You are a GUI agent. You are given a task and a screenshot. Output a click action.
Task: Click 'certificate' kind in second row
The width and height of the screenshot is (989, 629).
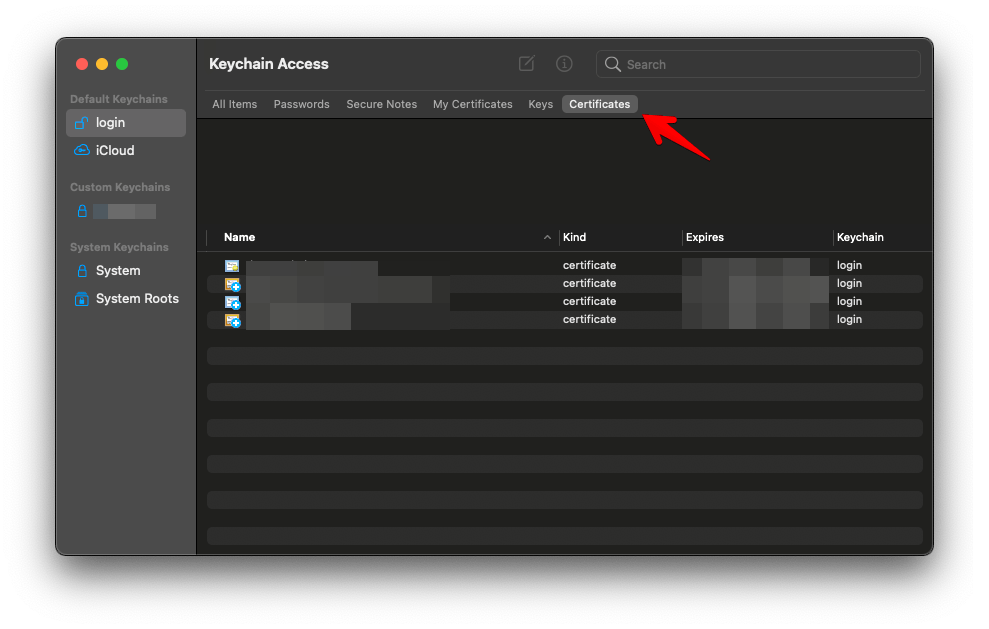coord(589,283)
